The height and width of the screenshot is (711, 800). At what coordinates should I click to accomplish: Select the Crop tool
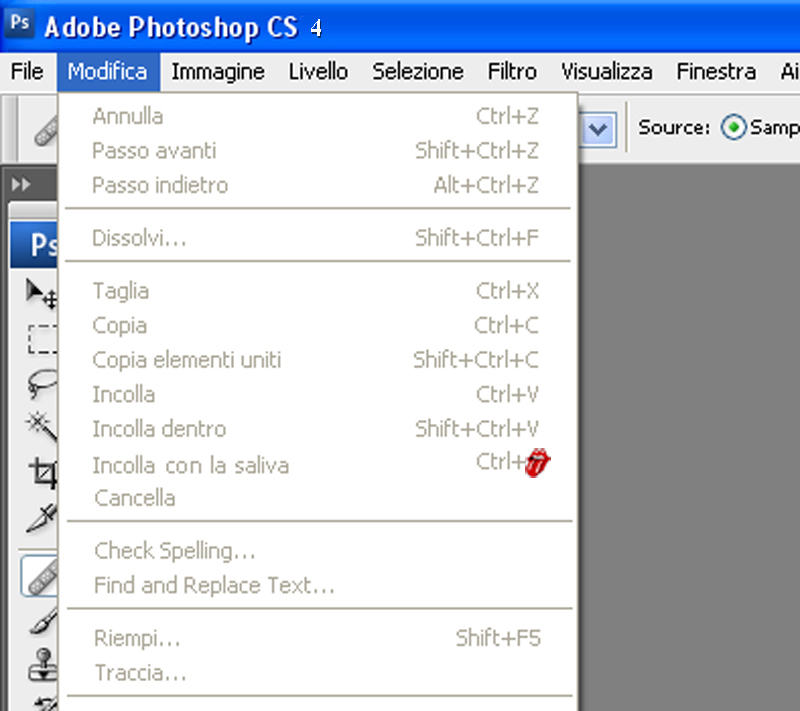coord(43,472)
